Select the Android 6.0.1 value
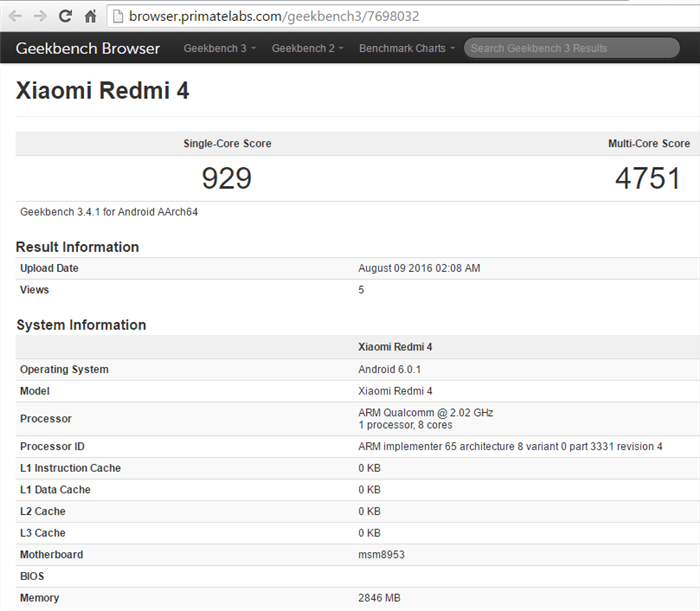This screenshot has width=700, height=611. tap(389, 370)
